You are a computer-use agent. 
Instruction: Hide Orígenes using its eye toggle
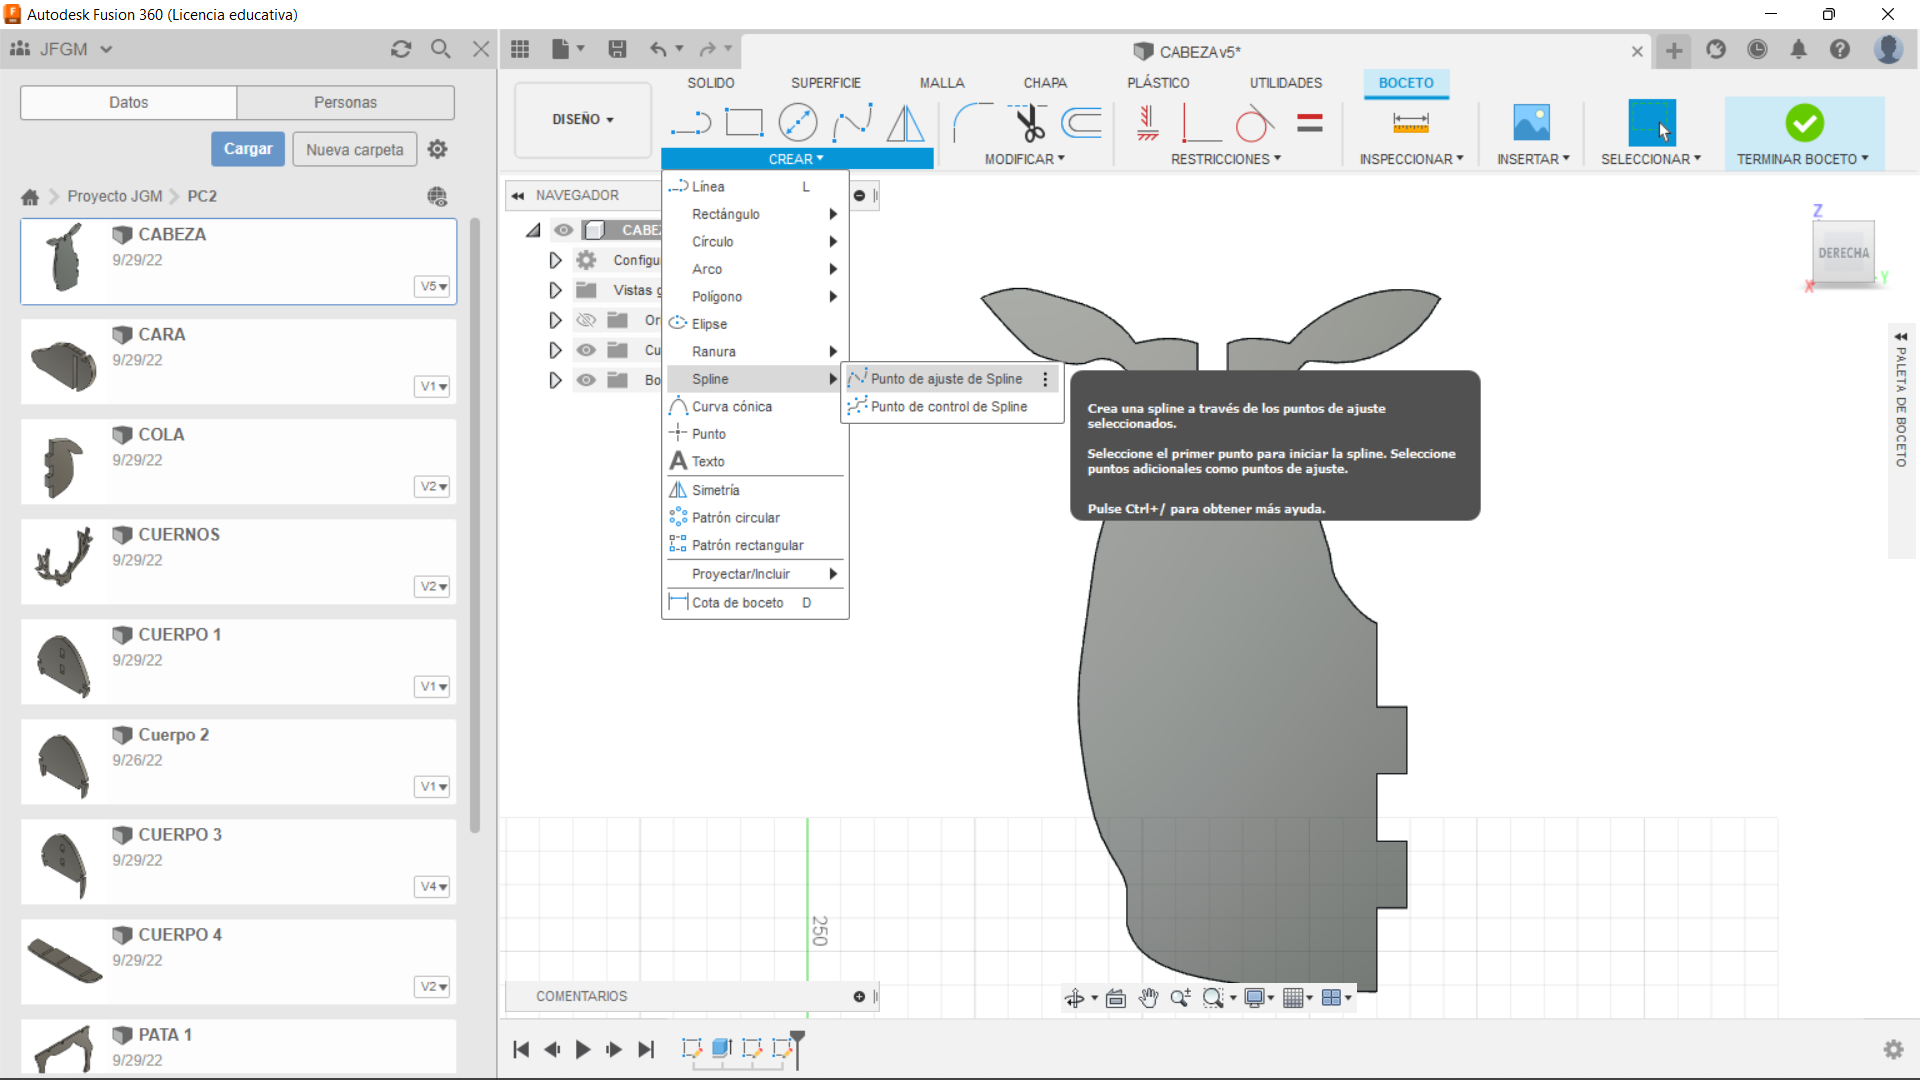pos(587,320)
